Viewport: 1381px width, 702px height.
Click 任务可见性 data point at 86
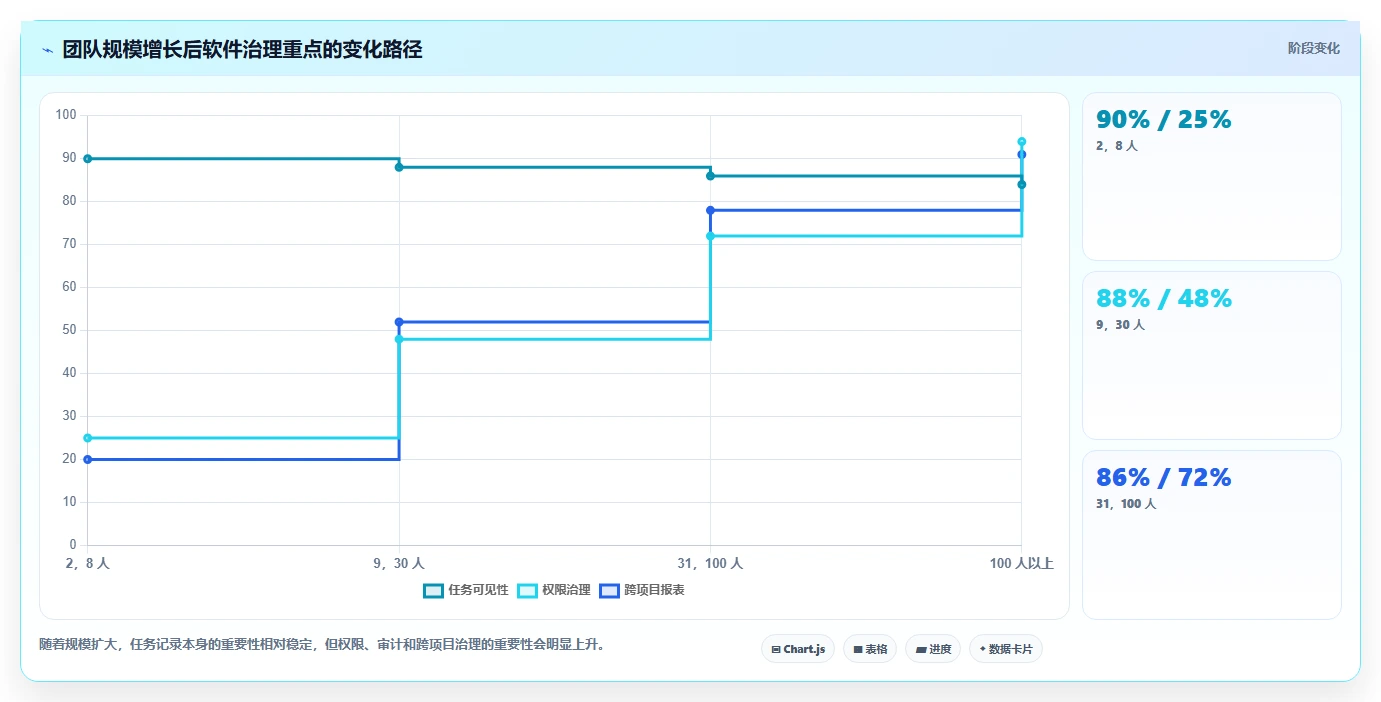(710, 176)
